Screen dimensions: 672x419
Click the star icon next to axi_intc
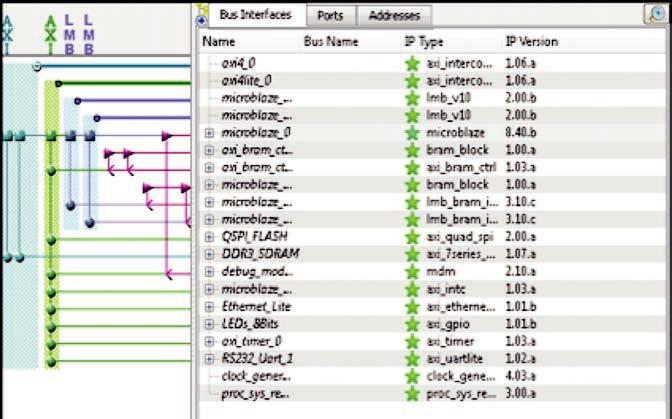coord(411,289)
